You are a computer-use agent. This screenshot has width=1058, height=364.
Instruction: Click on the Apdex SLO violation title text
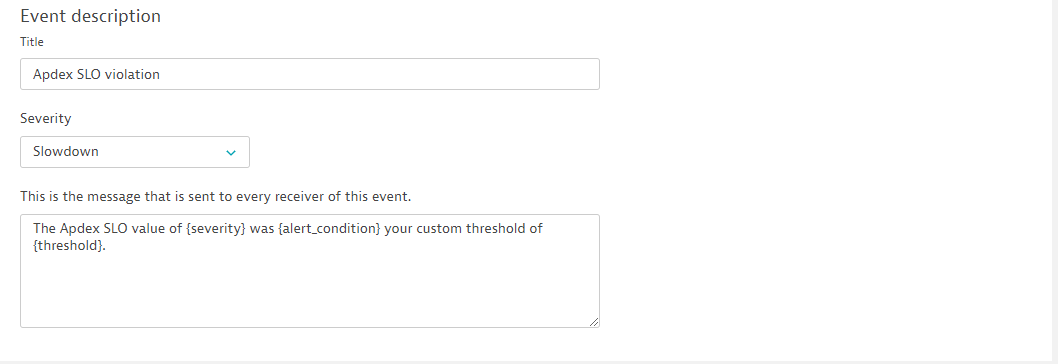tap(96, 74)
